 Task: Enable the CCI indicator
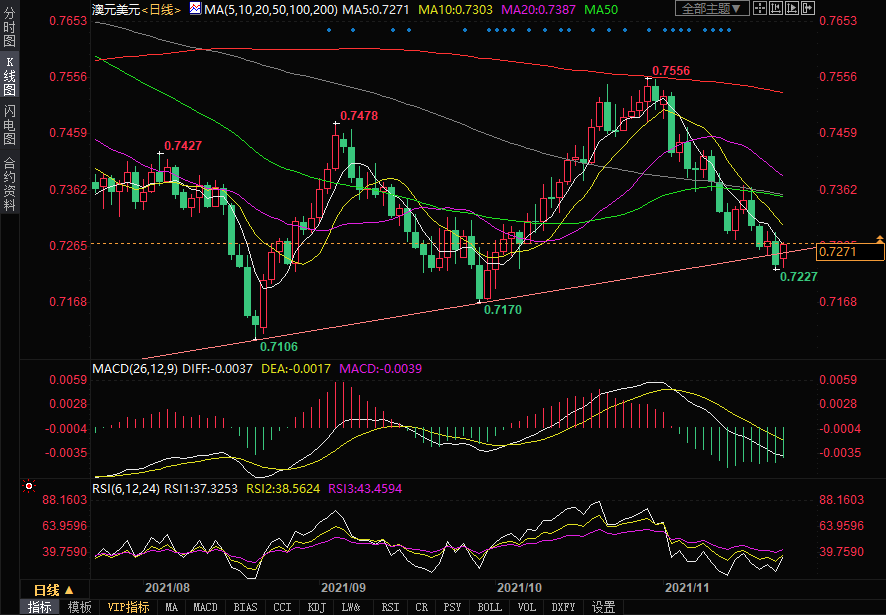[282, 607]
